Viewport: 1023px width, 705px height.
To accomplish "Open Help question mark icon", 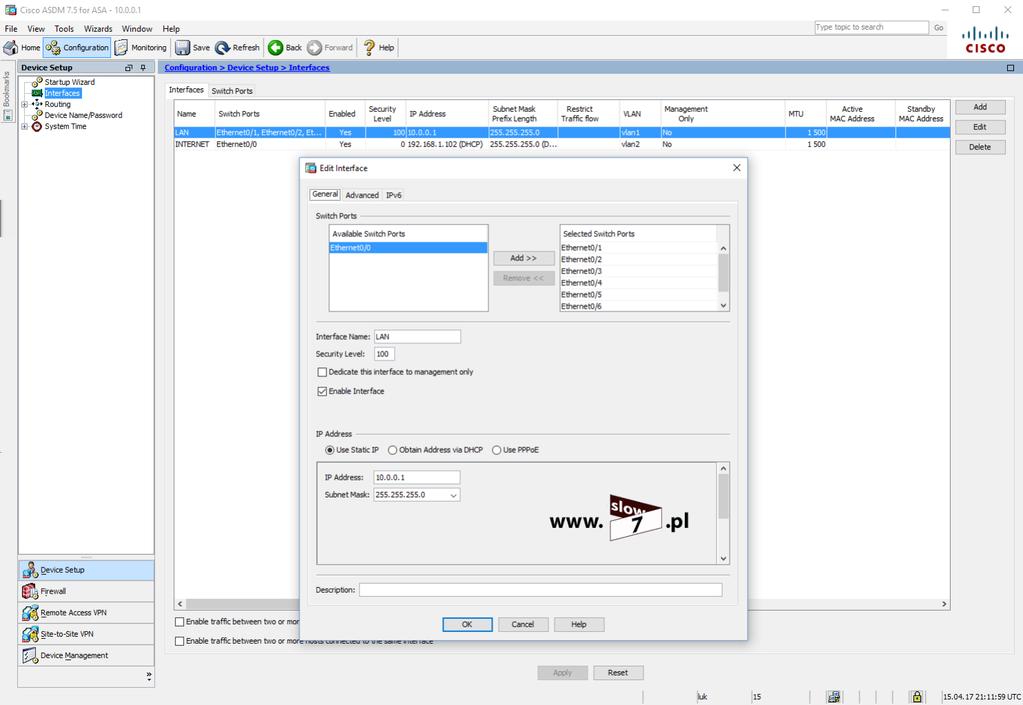I will point(369,48).
